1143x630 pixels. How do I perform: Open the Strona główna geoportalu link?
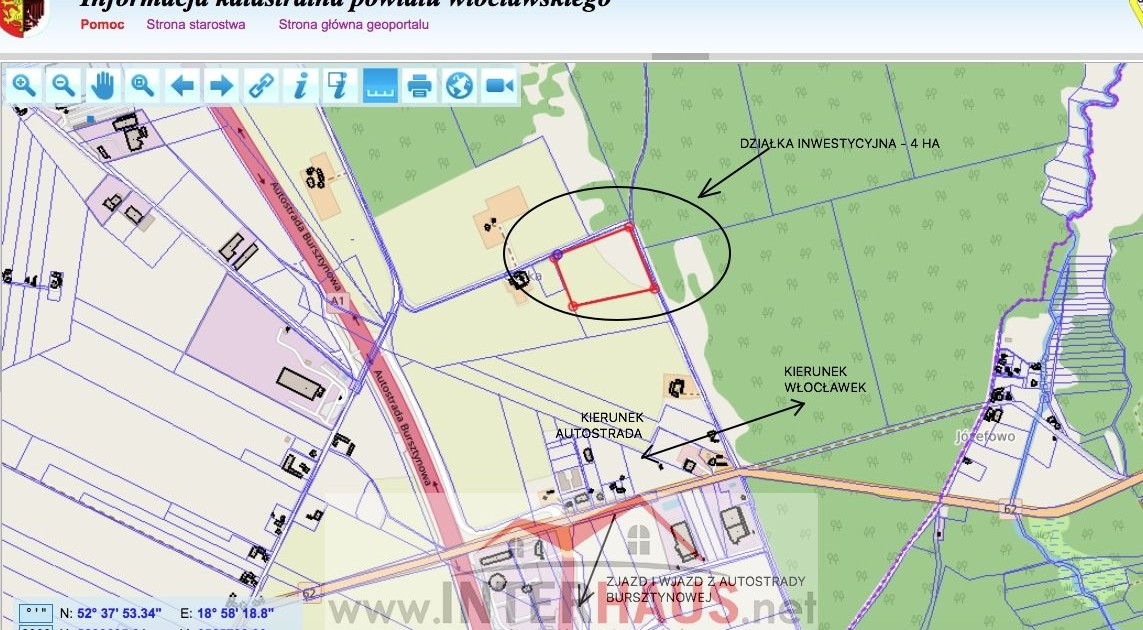(351, 25)
